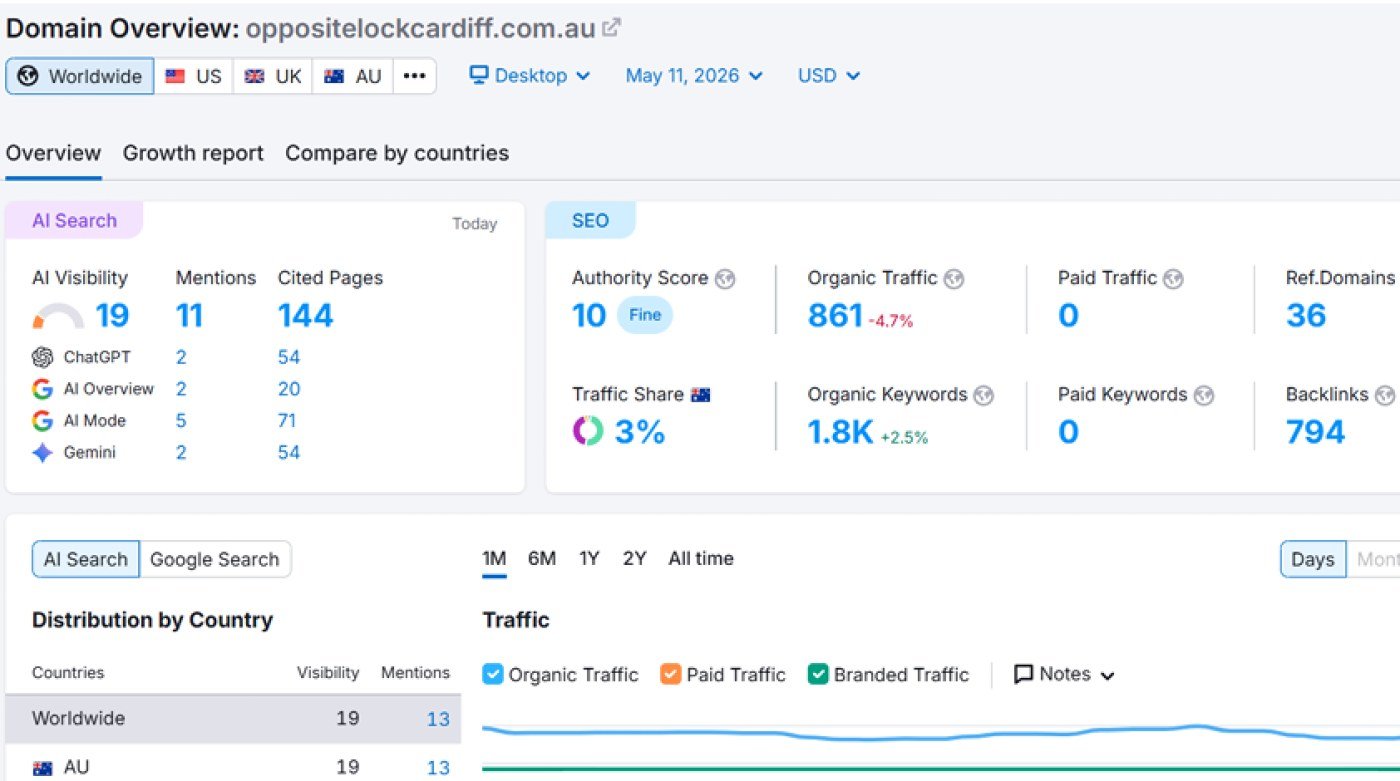1400x781 pixels.
Task: Toggle the Branded Traffic checkbox
Action: (x=818, y=674)
